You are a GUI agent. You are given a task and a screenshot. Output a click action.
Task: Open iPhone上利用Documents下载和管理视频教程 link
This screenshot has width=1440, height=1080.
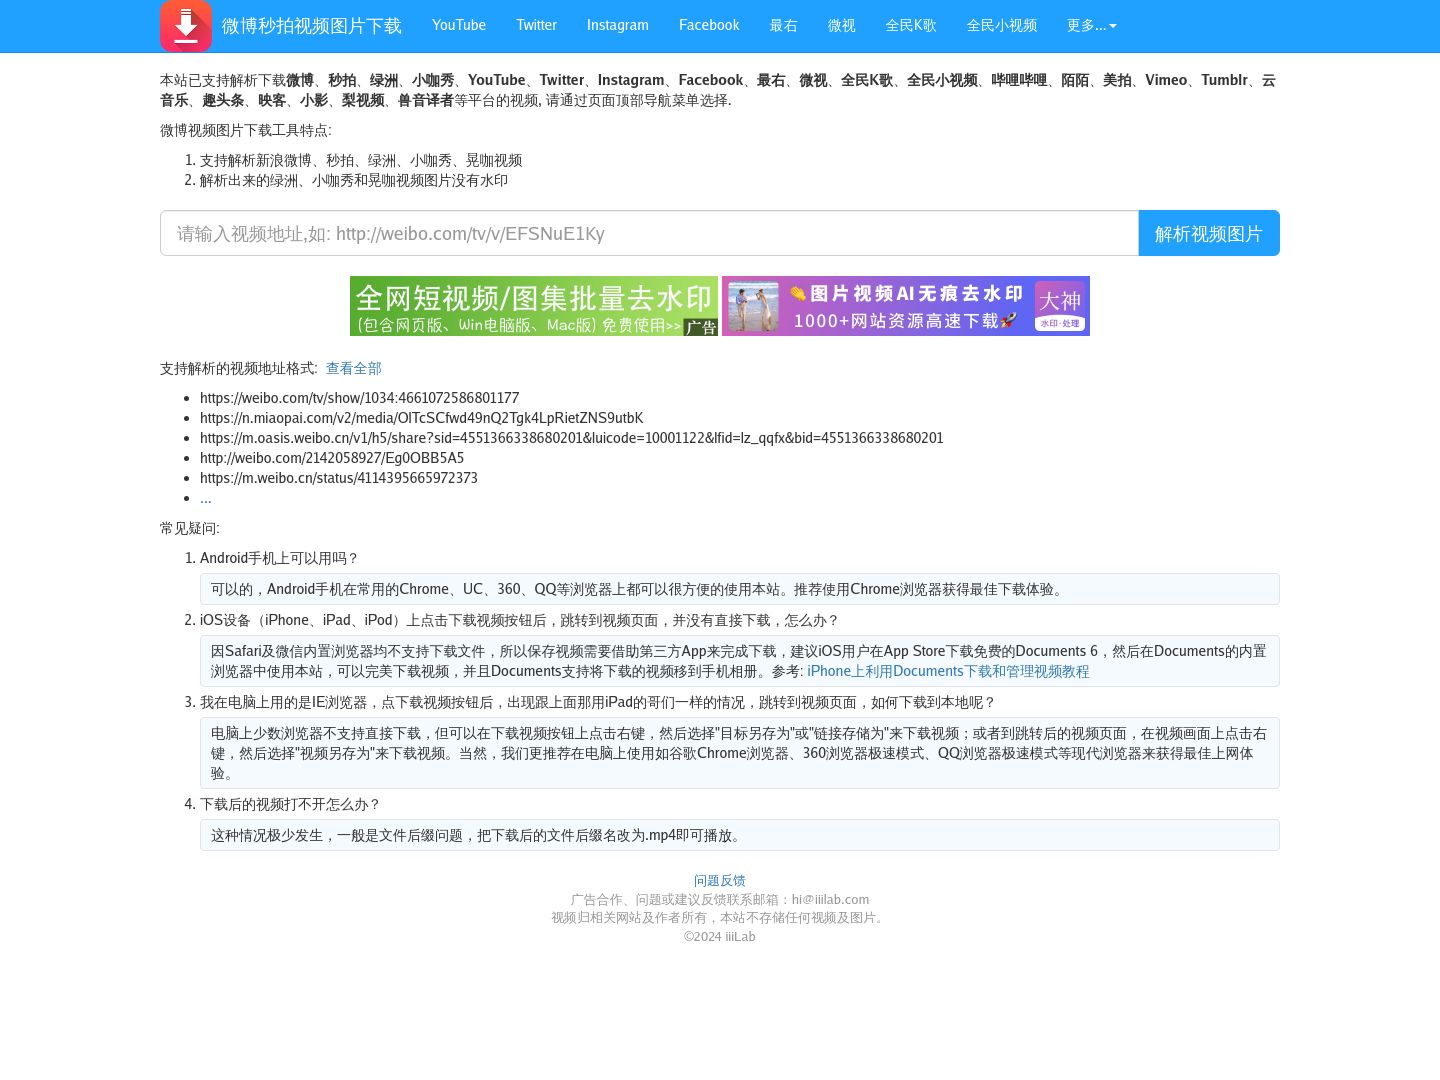click(948, 671)
